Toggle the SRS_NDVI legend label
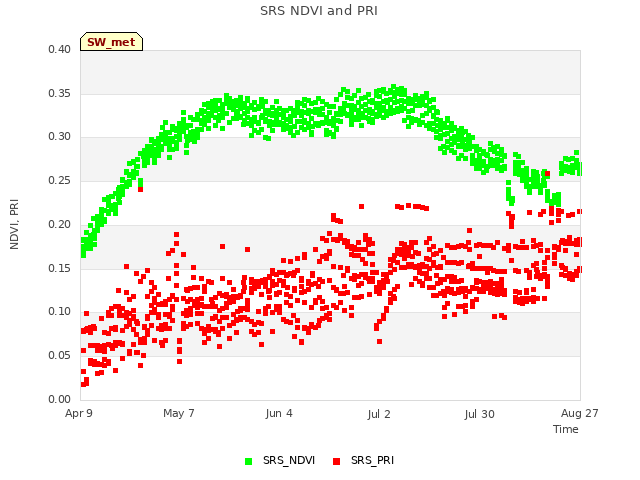This screenshot has height=480, width=640. pos(289,460)
